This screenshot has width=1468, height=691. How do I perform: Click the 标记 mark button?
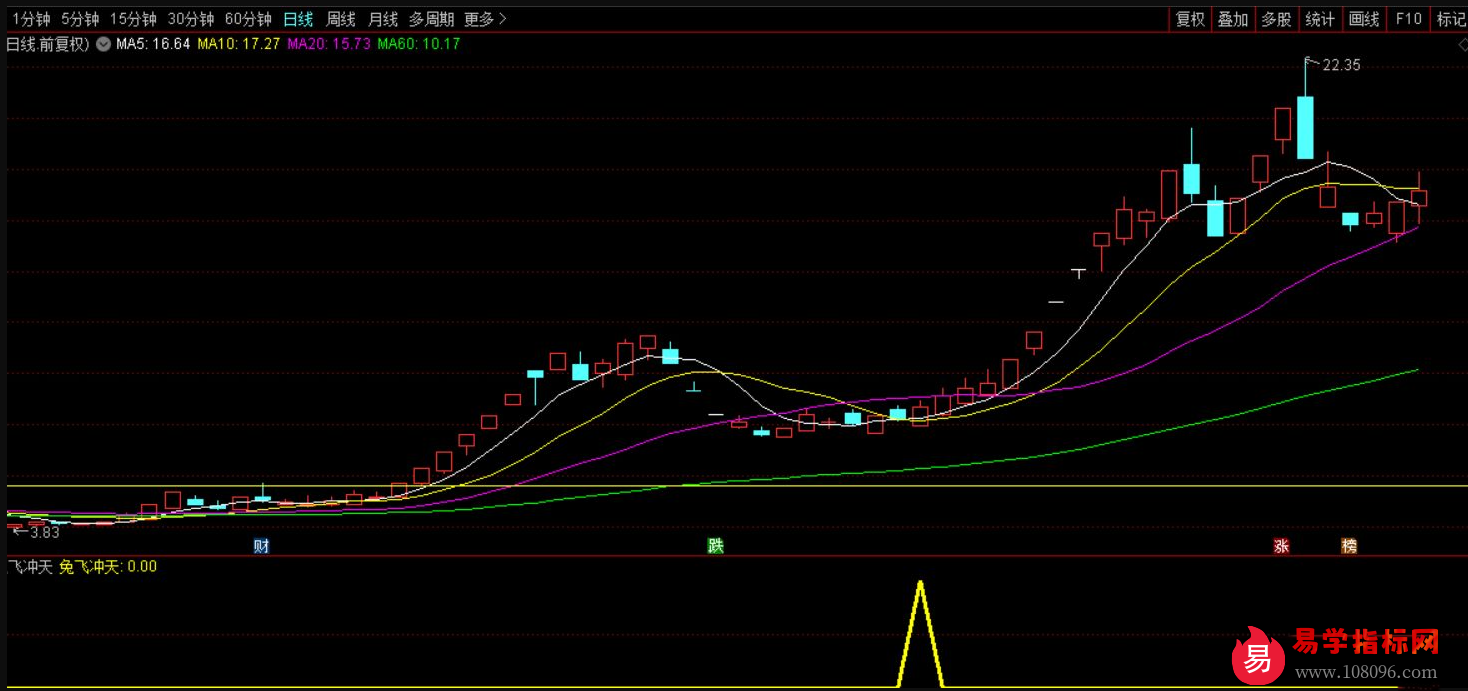(1451, 19)
